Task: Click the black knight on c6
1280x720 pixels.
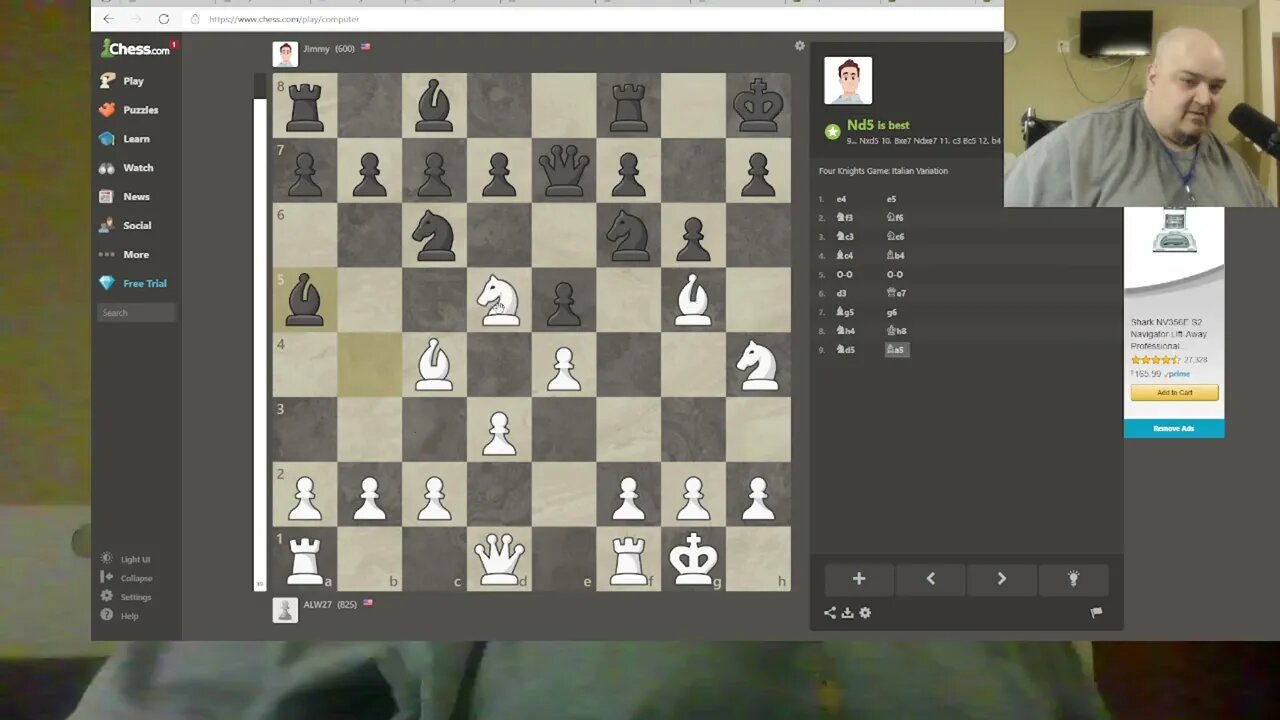Action: [434, 235]
